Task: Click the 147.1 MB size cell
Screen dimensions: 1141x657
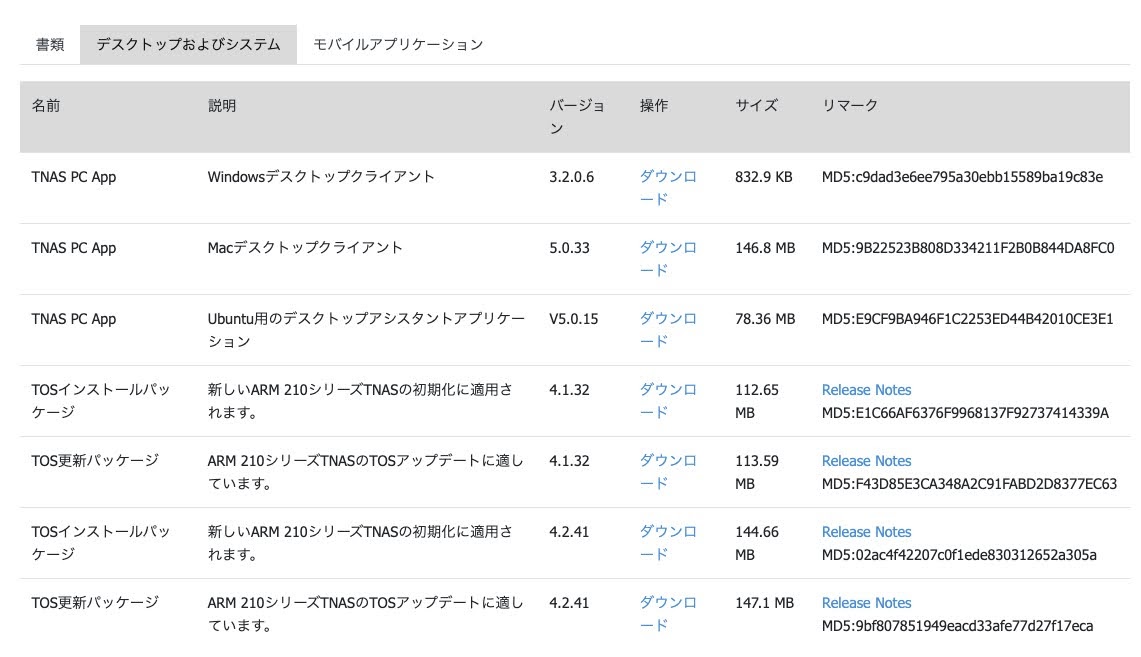Action: pyautogui.click(x=764, y=603)
